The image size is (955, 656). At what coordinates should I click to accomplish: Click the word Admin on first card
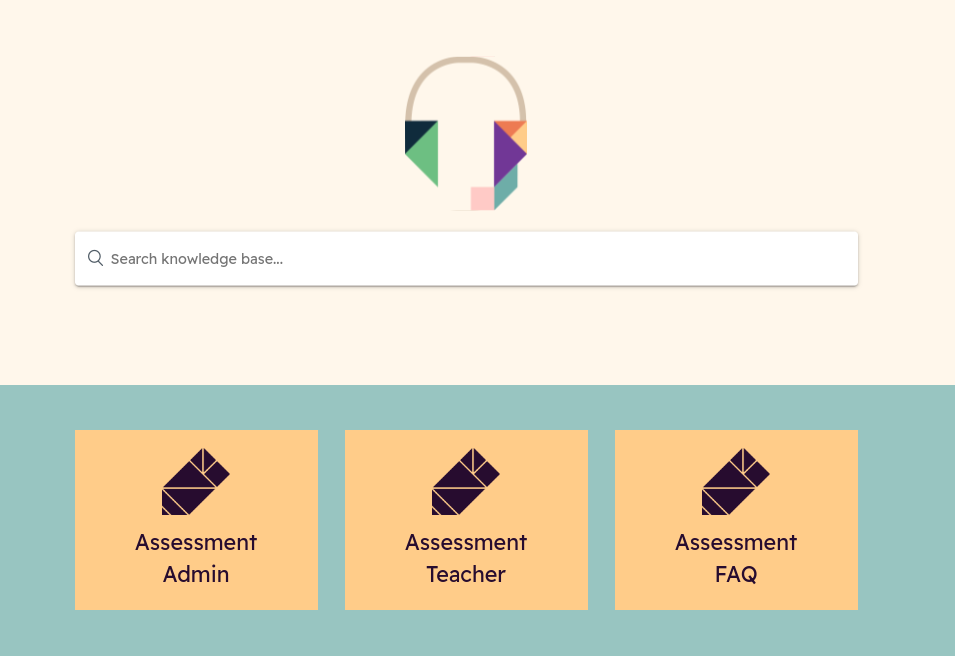196,574
